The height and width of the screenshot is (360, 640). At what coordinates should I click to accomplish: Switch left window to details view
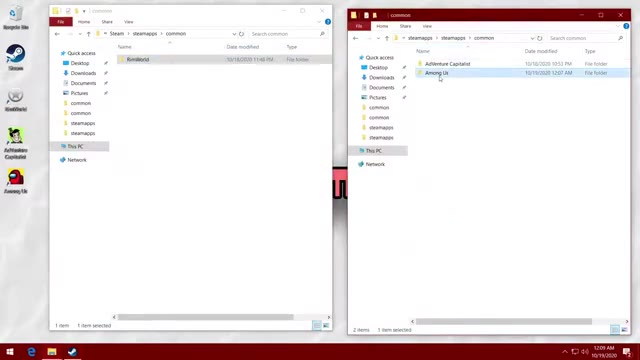(317, 325)
